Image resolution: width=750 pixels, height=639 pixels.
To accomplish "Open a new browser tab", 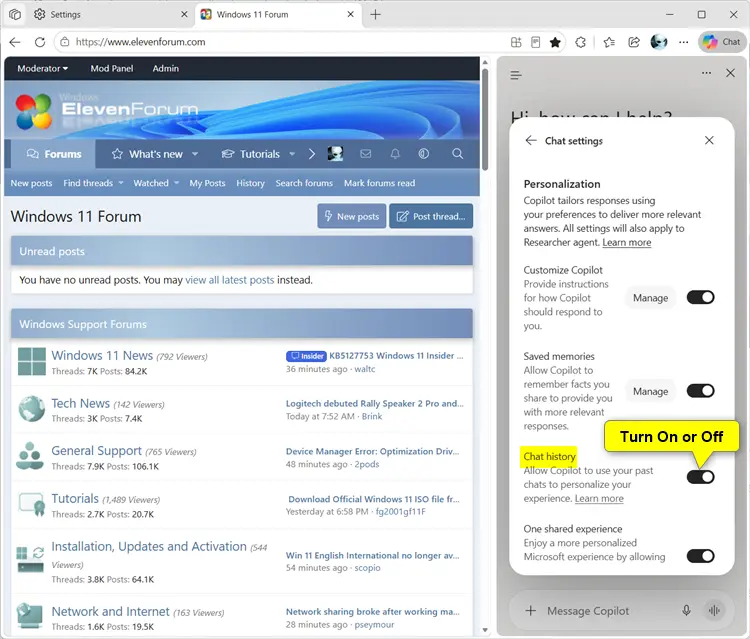I will click(375, 14).
